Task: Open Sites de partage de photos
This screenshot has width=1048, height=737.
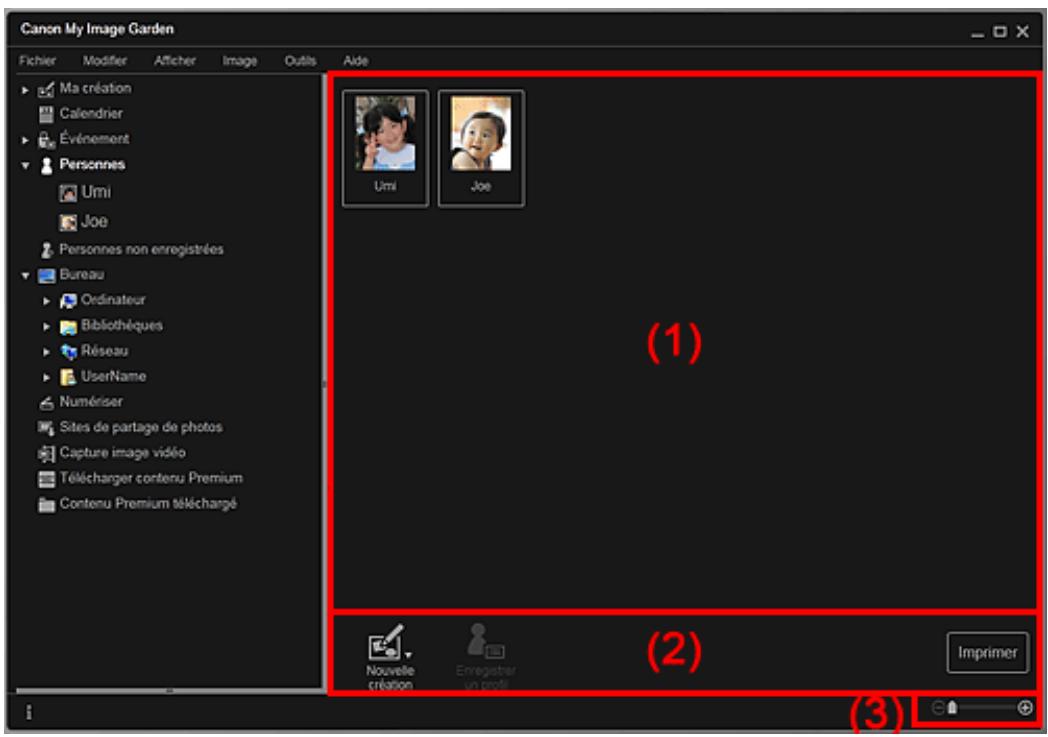Action: [140, 427]
